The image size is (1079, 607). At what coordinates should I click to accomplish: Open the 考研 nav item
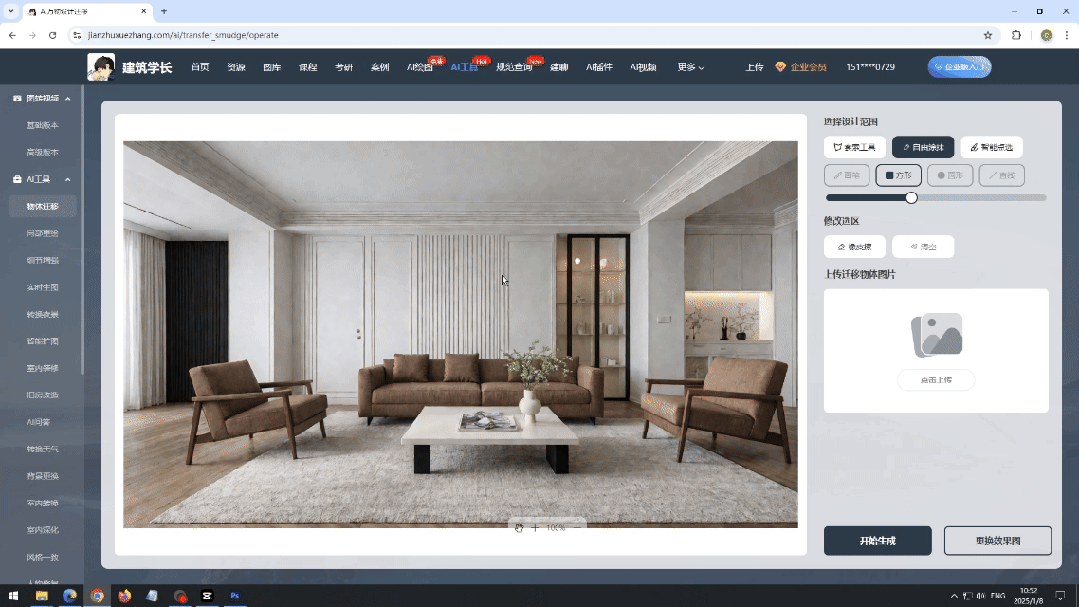pos(344,67)
